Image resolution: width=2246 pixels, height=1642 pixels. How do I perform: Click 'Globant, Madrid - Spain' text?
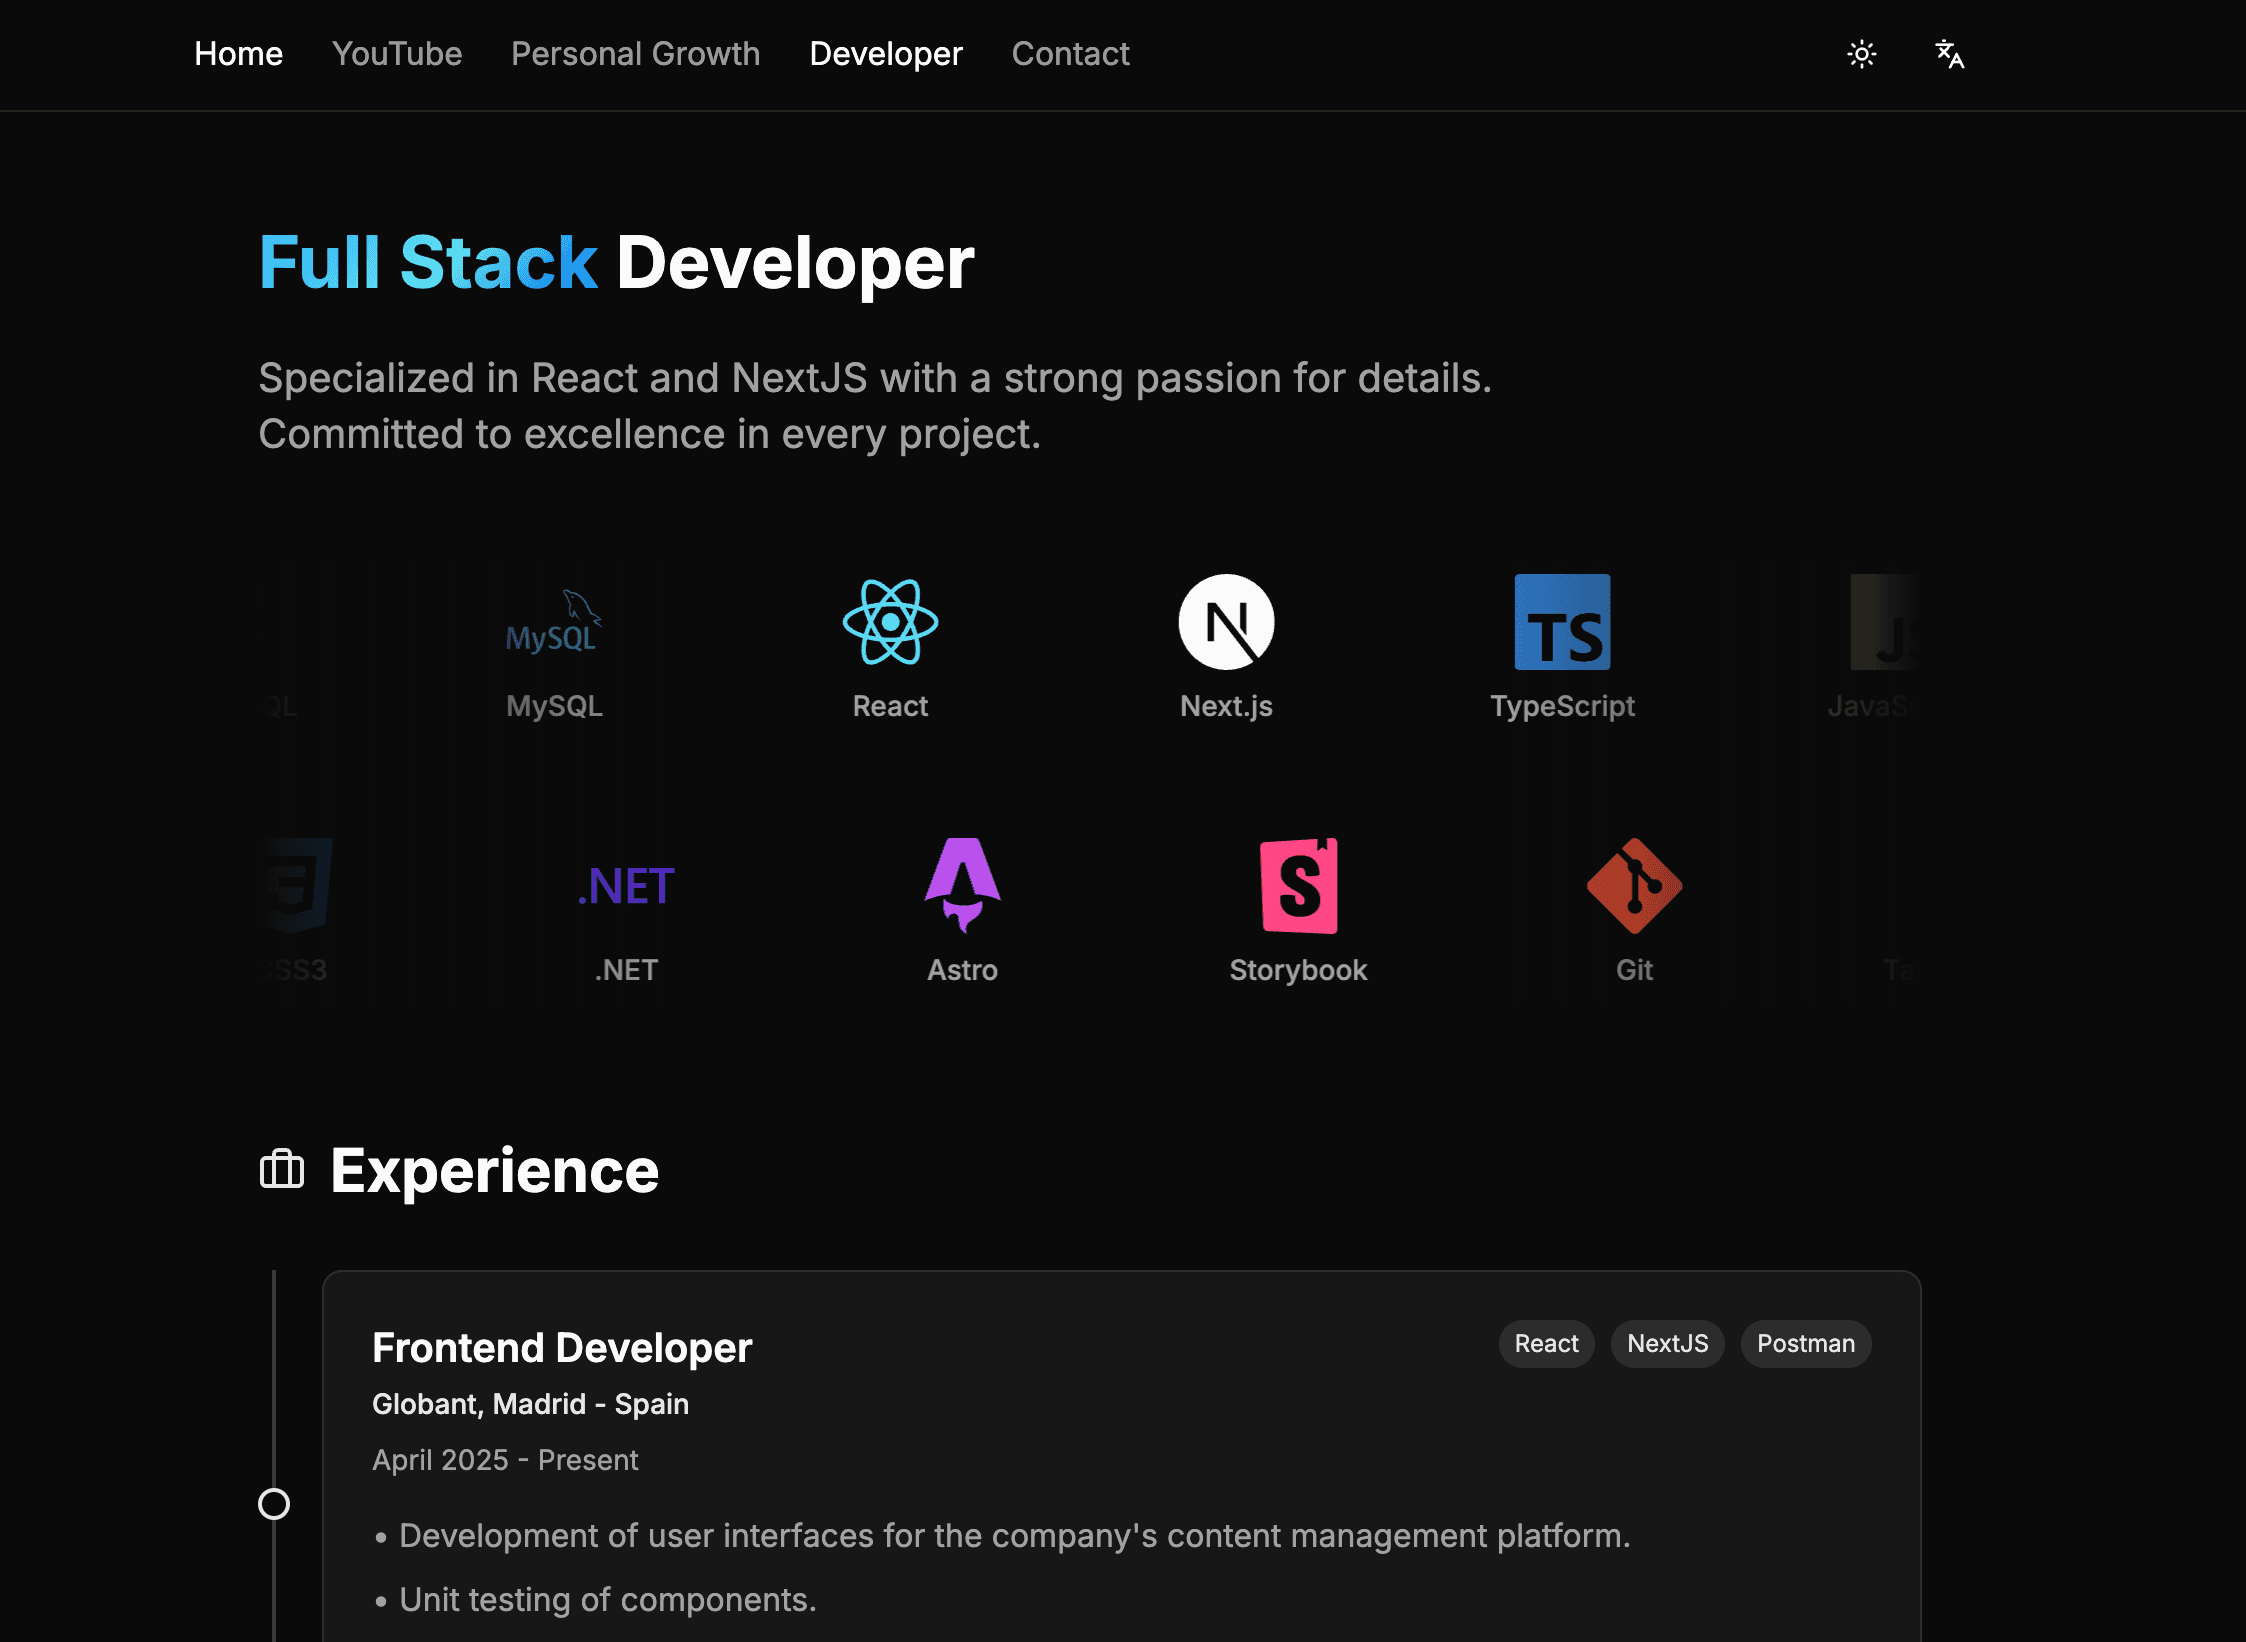[530, 1404]
